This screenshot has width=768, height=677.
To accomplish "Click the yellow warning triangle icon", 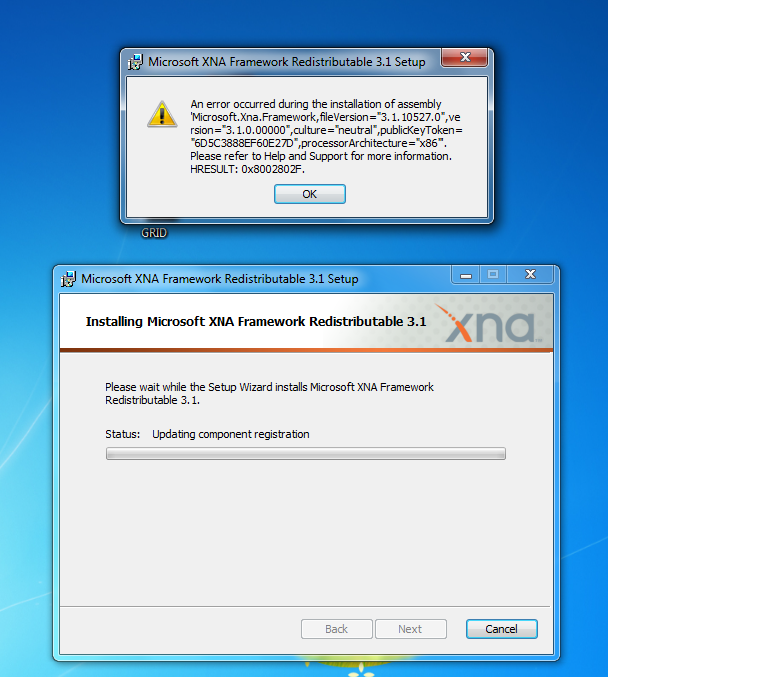I will [x=162, y=115].
